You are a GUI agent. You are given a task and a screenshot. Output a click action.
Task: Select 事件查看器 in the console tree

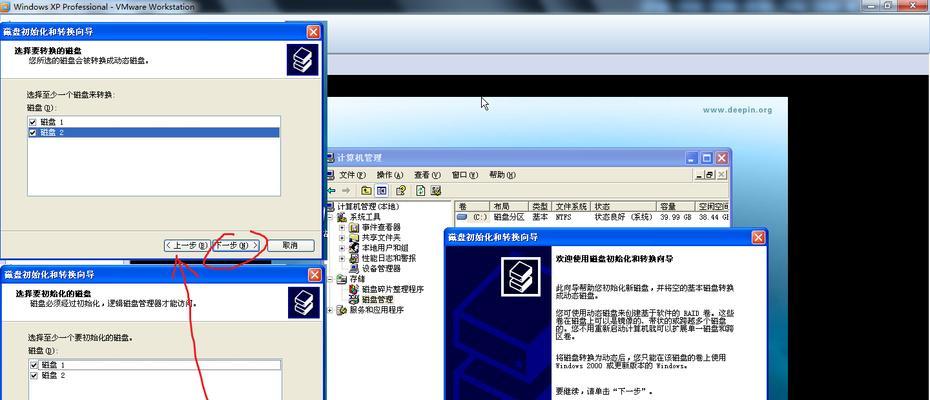point(381,227)
